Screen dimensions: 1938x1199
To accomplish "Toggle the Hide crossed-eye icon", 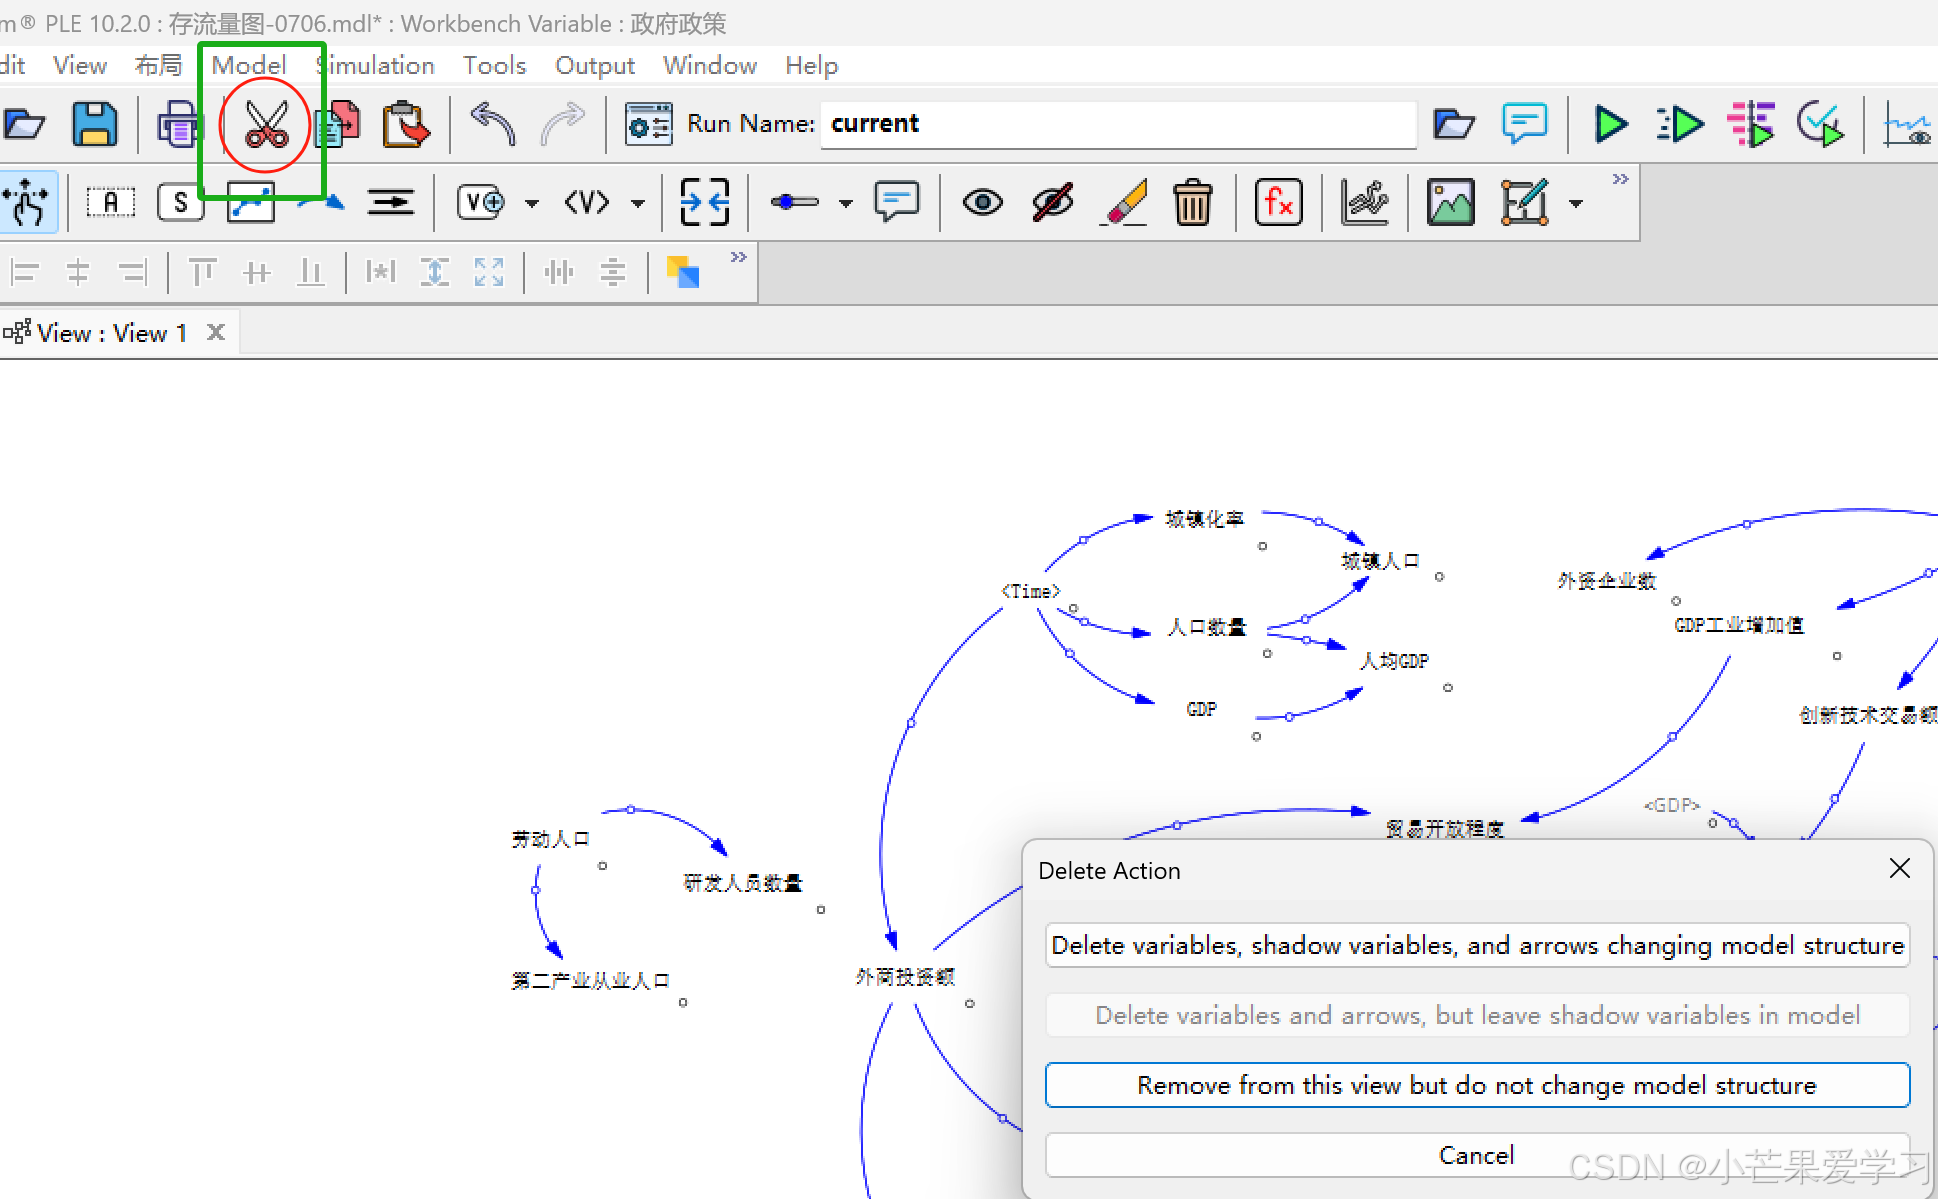I will coord(1053,203).
